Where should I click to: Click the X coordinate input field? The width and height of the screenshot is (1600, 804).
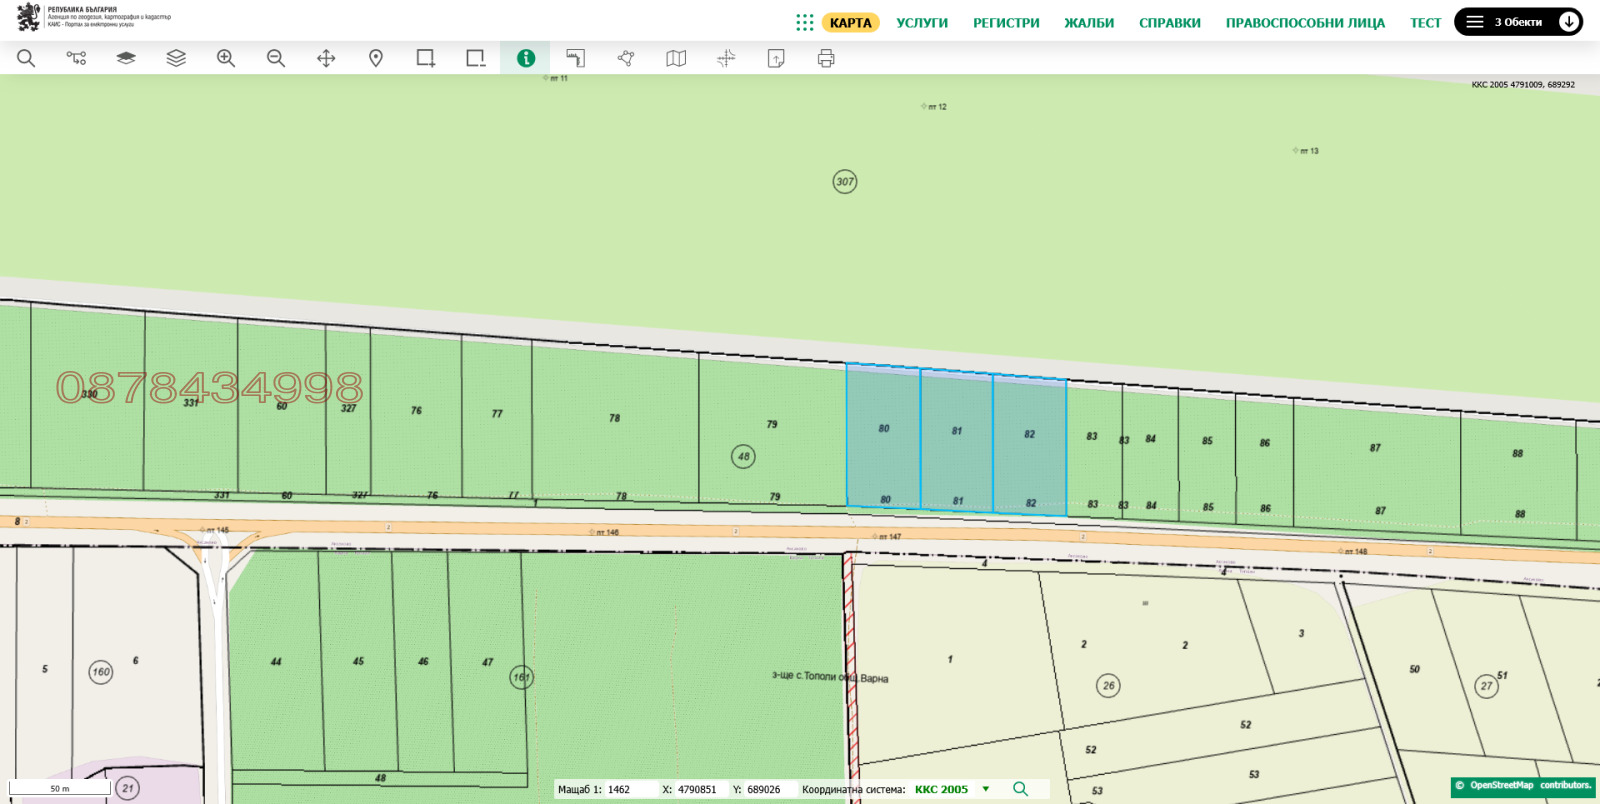point(698,789)
